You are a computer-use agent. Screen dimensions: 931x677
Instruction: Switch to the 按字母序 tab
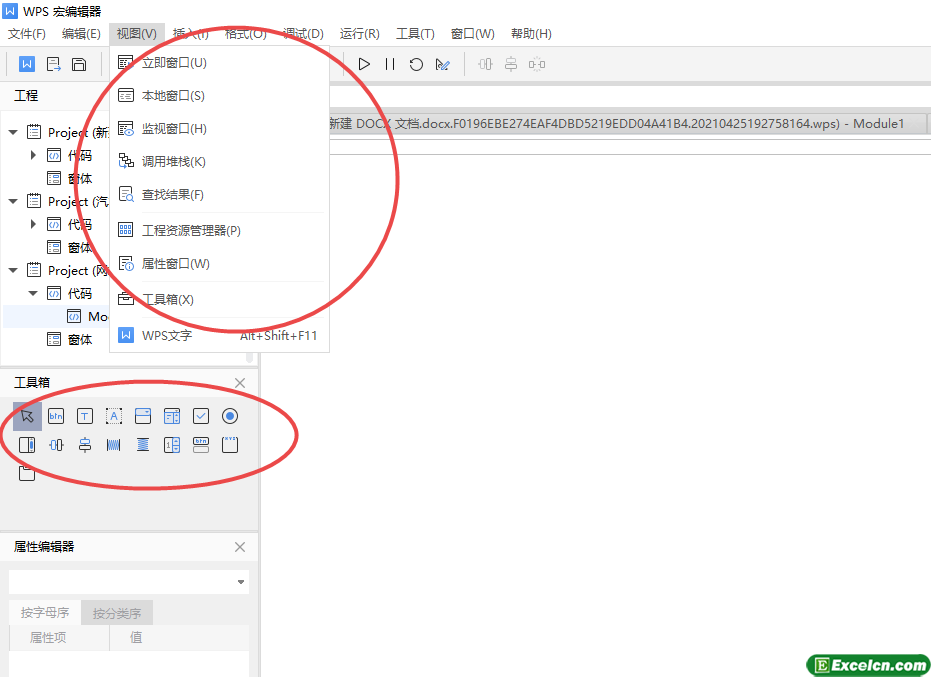(x=45, y=613)
